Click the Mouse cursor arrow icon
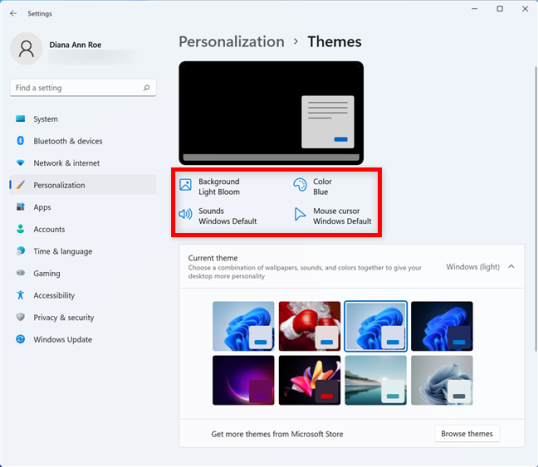538x467 pixels. coord(300,214)
